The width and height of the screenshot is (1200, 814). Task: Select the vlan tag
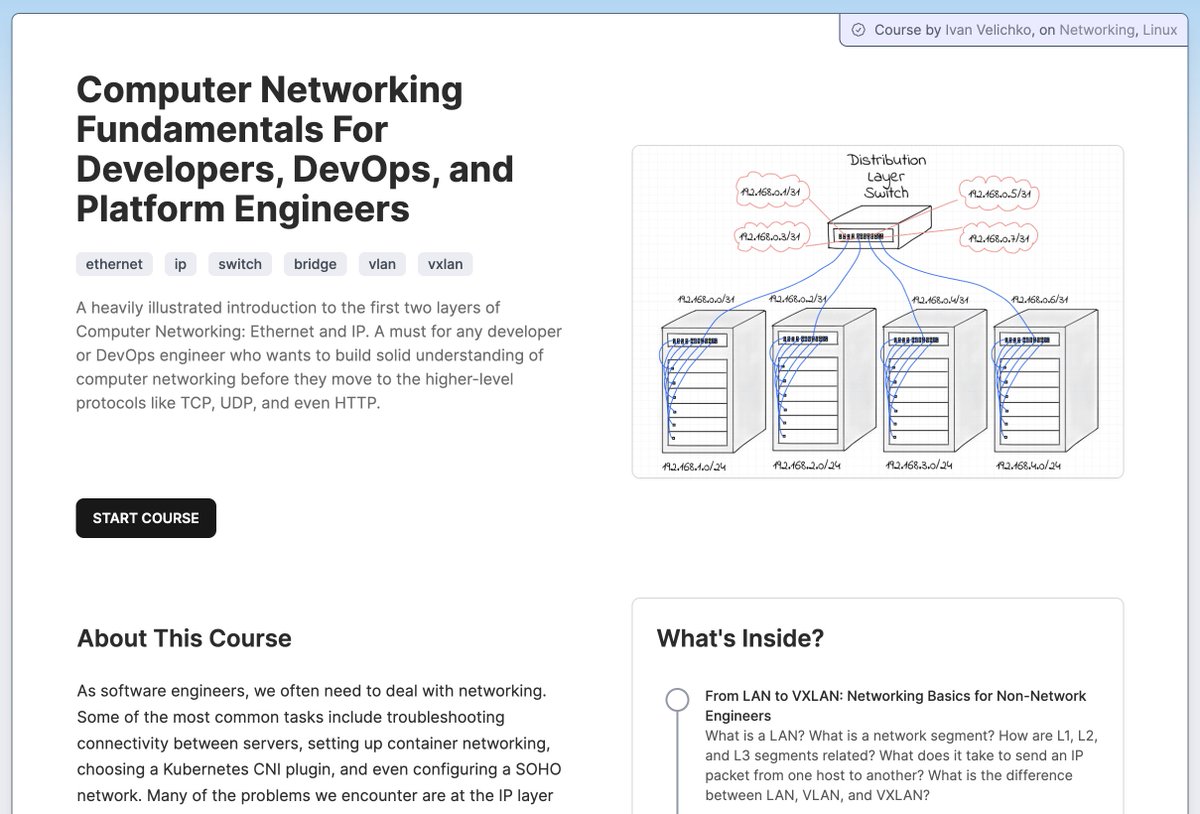point(382,264)
